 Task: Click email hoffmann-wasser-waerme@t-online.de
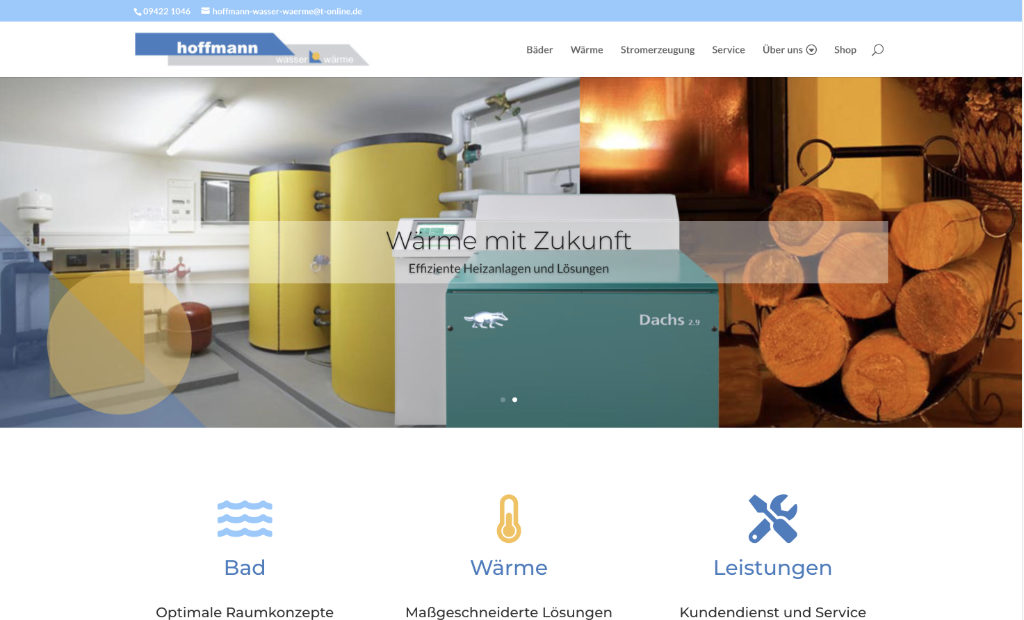pos(287,11)
